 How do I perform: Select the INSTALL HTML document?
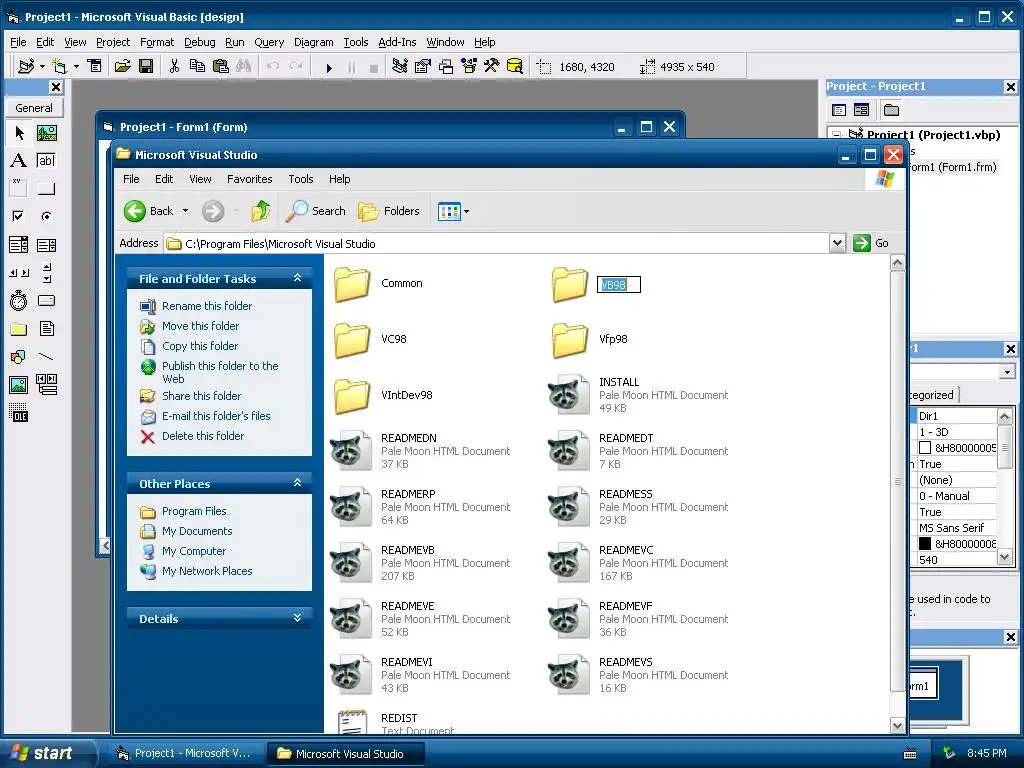pos(637,394)
